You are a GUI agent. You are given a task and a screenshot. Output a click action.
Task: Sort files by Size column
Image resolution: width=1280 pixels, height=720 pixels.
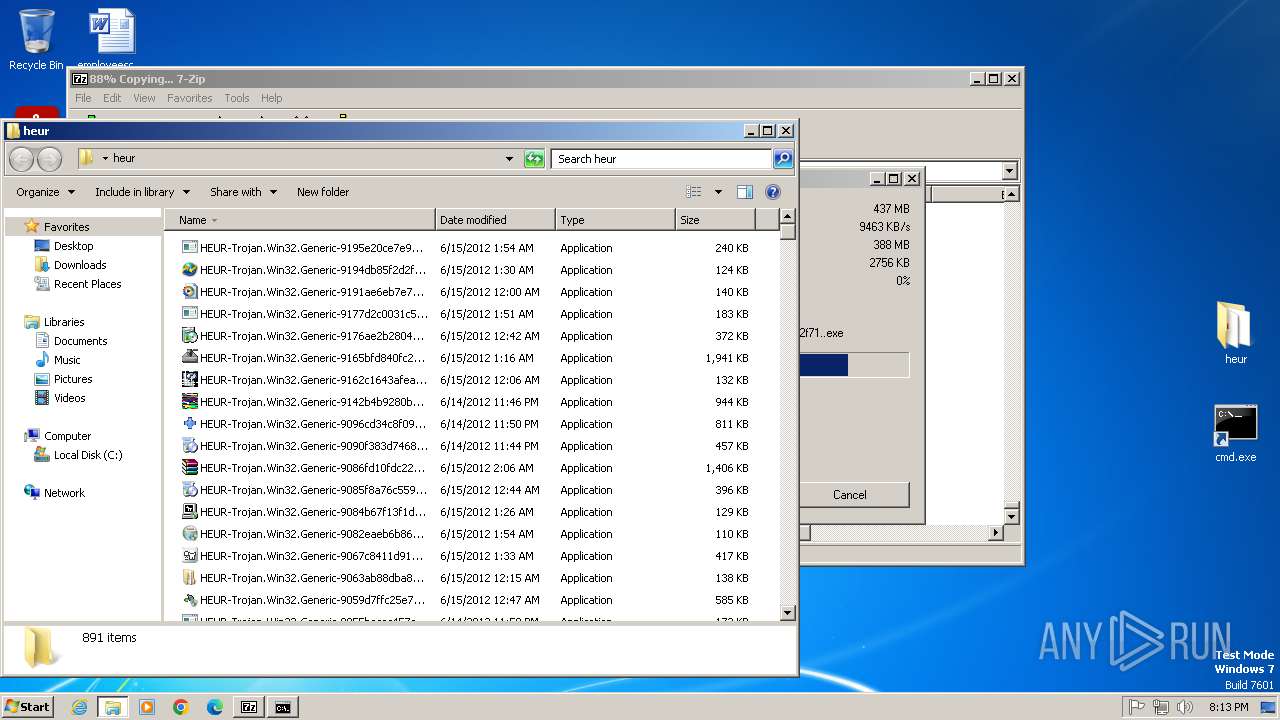pos(715,220)
